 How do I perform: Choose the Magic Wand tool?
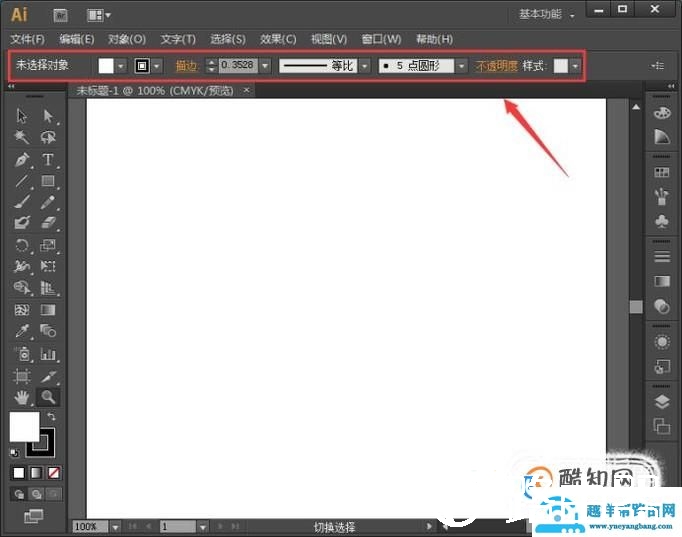22,137
